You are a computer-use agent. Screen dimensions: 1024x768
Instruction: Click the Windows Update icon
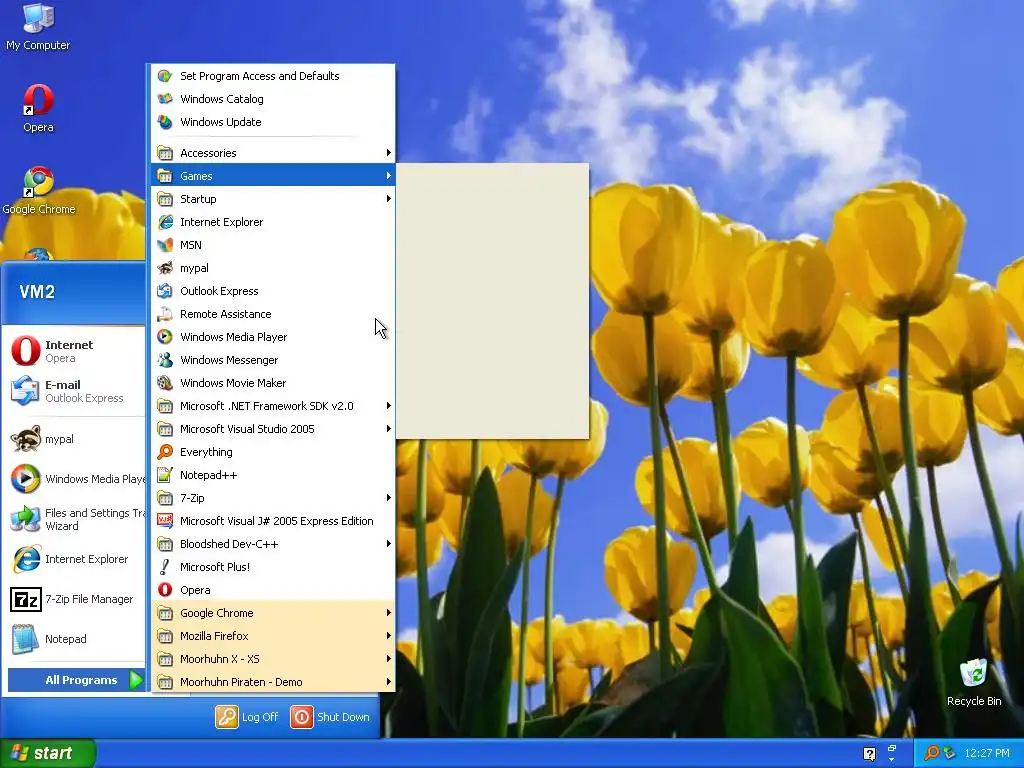(x=165, y=121)
